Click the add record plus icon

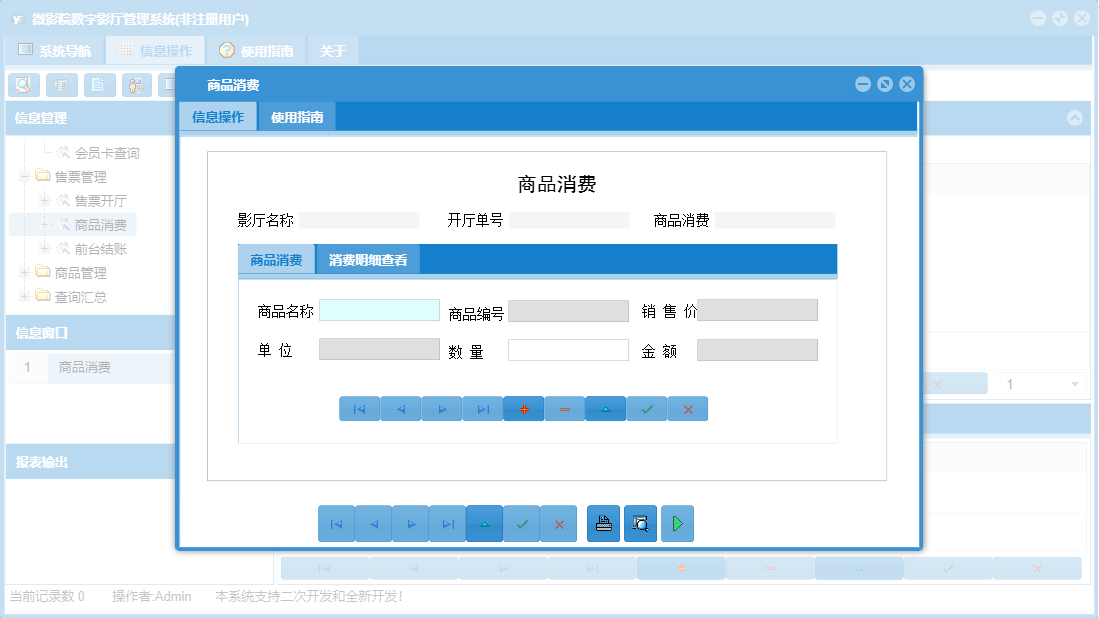(523, 408)
